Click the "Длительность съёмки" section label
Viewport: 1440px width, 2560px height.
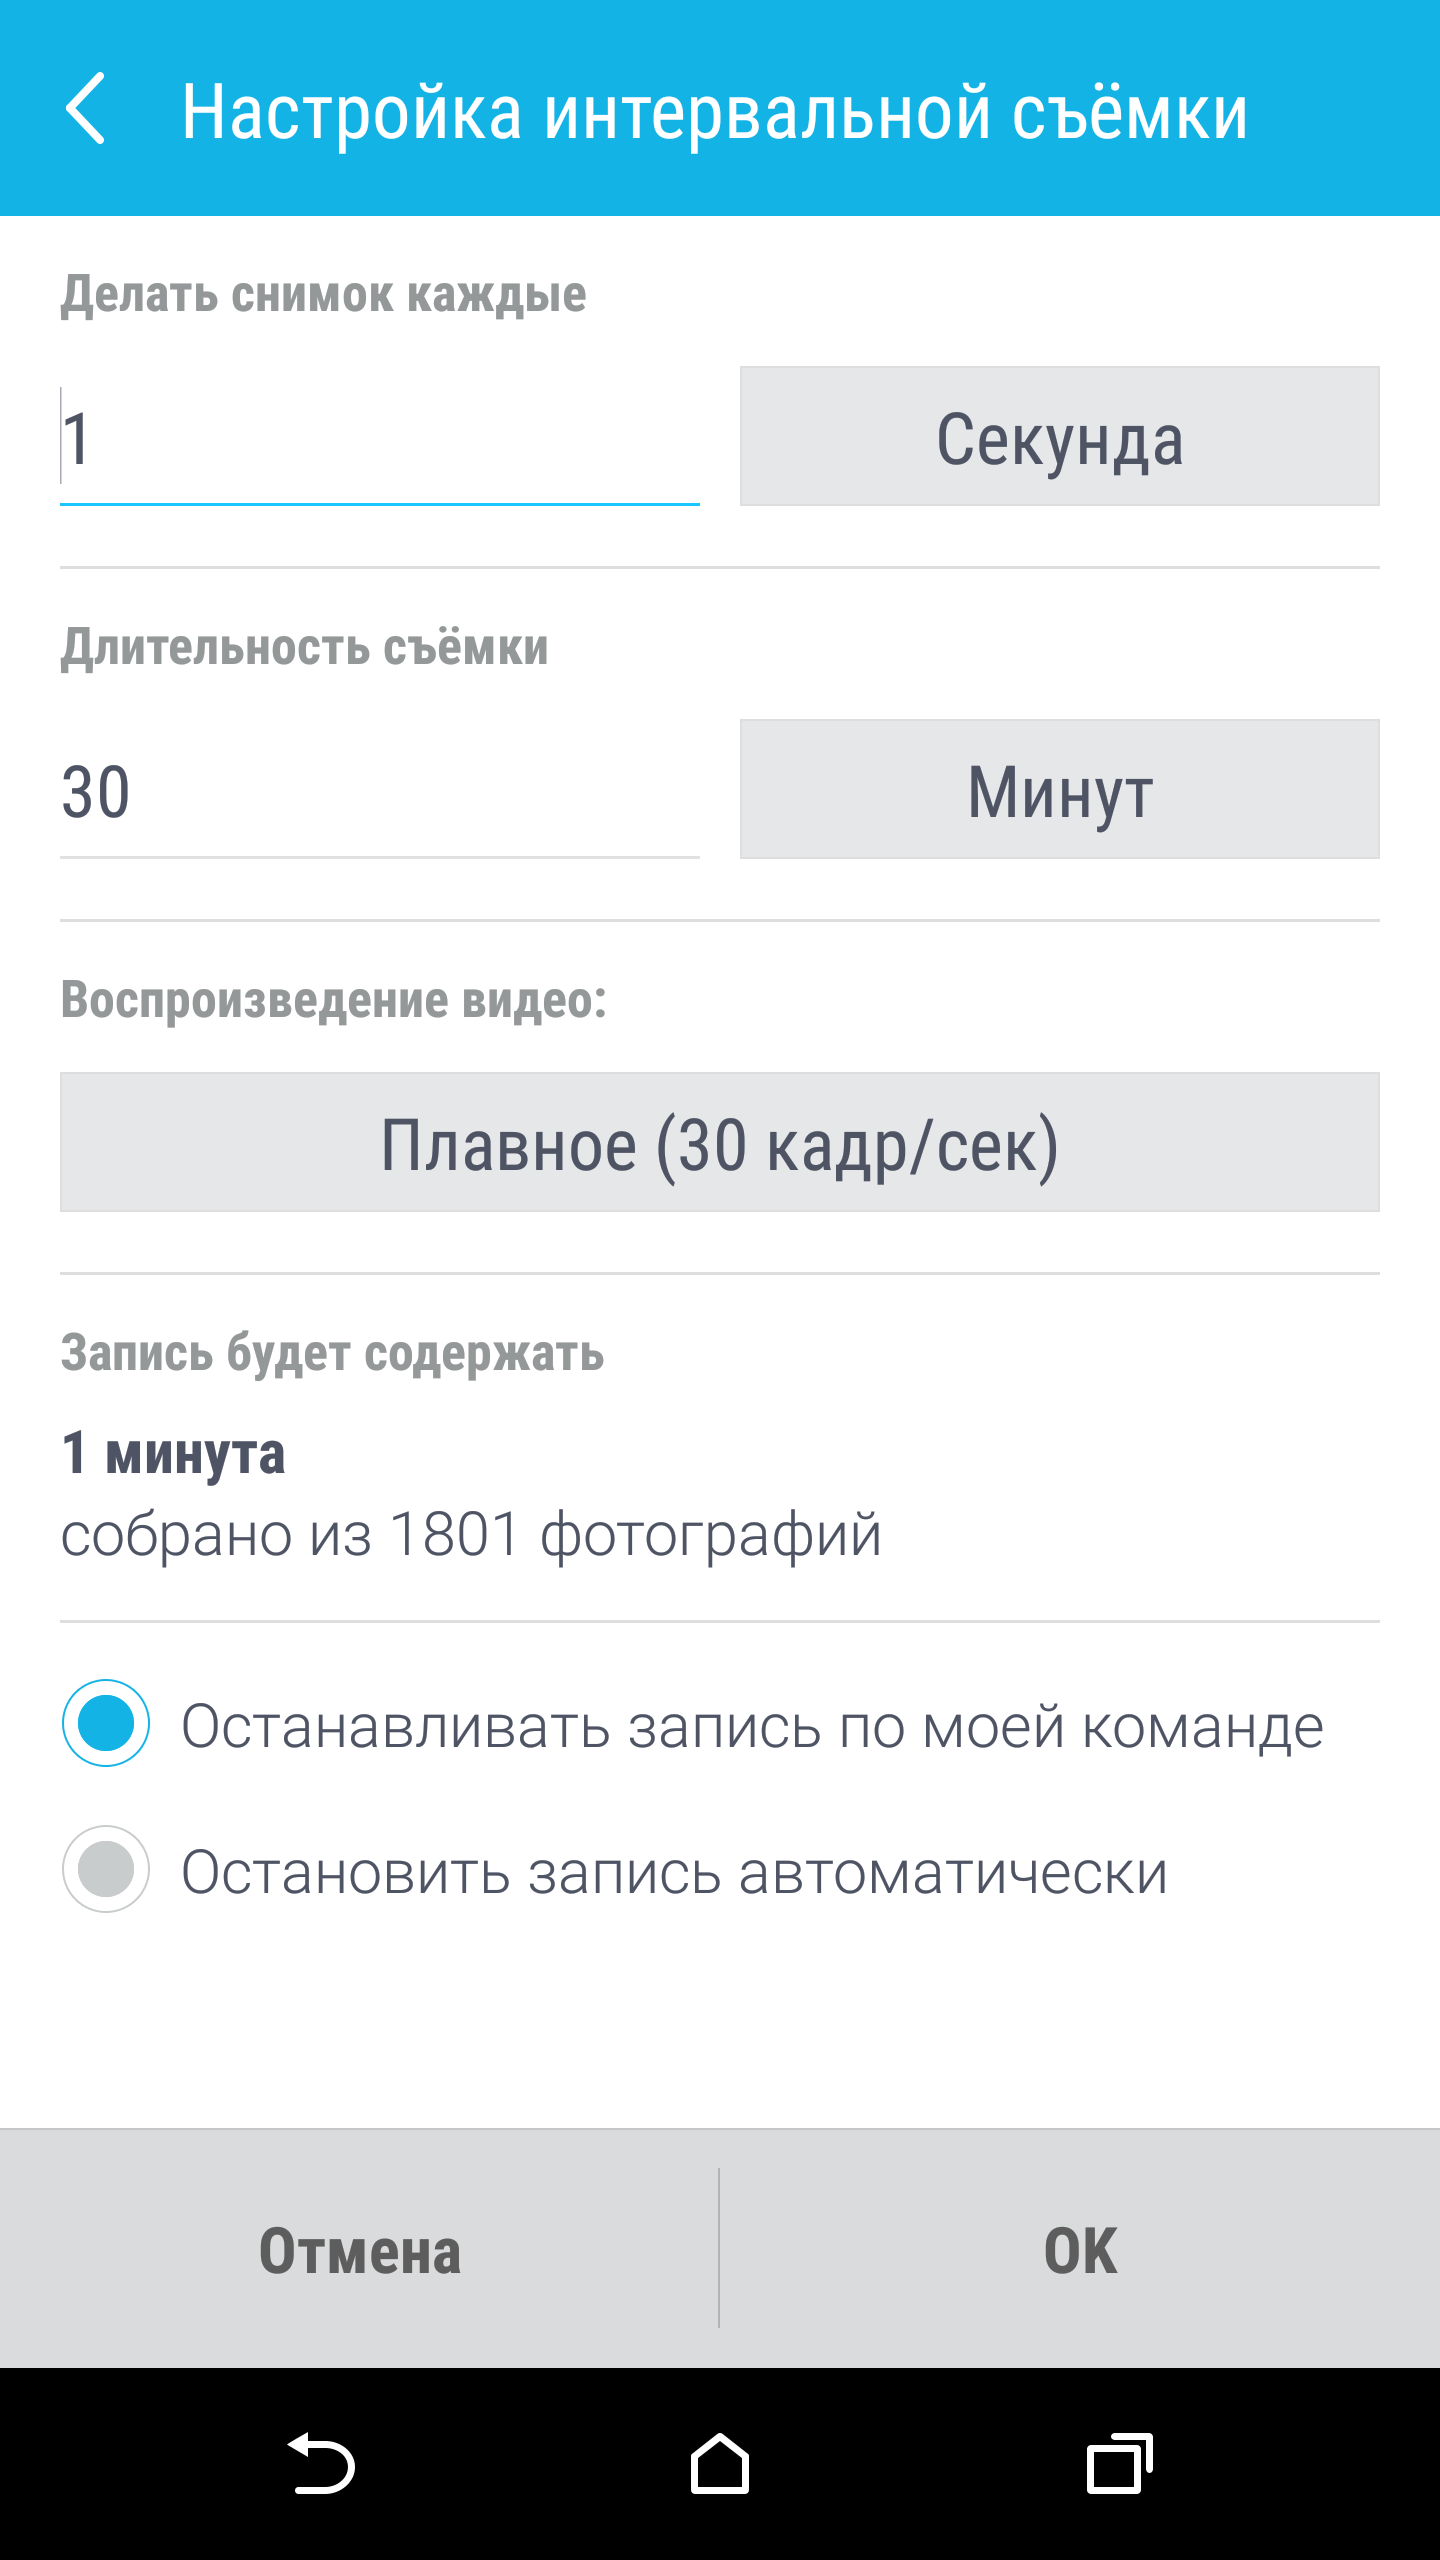pyautogui.click(x=304, y=648)
